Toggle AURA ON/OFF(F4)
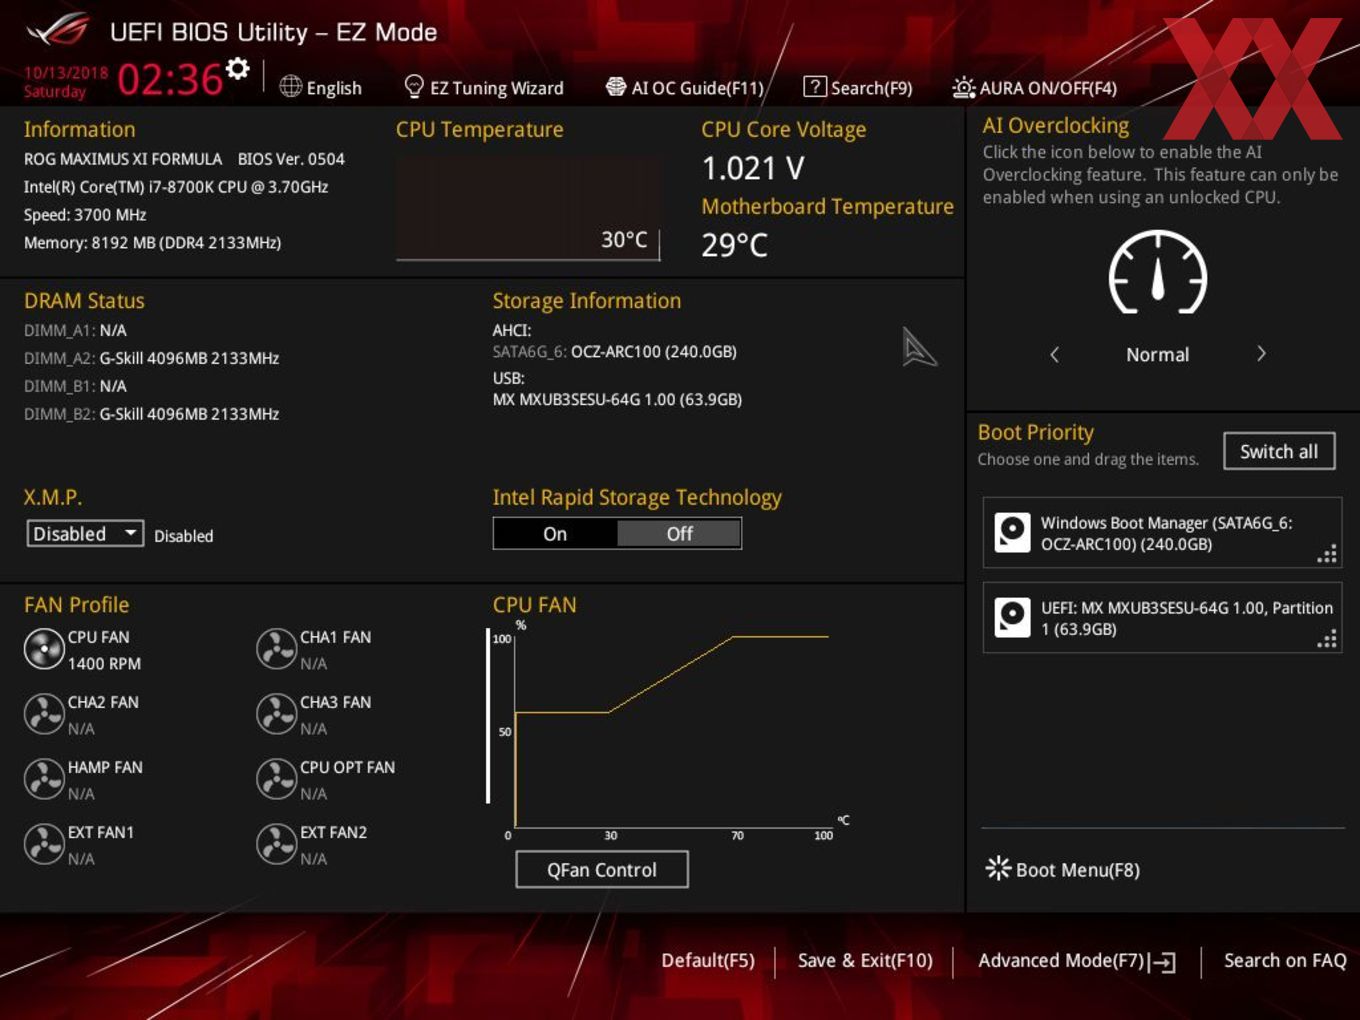 pyautogui.click(x=1048, y=88)
